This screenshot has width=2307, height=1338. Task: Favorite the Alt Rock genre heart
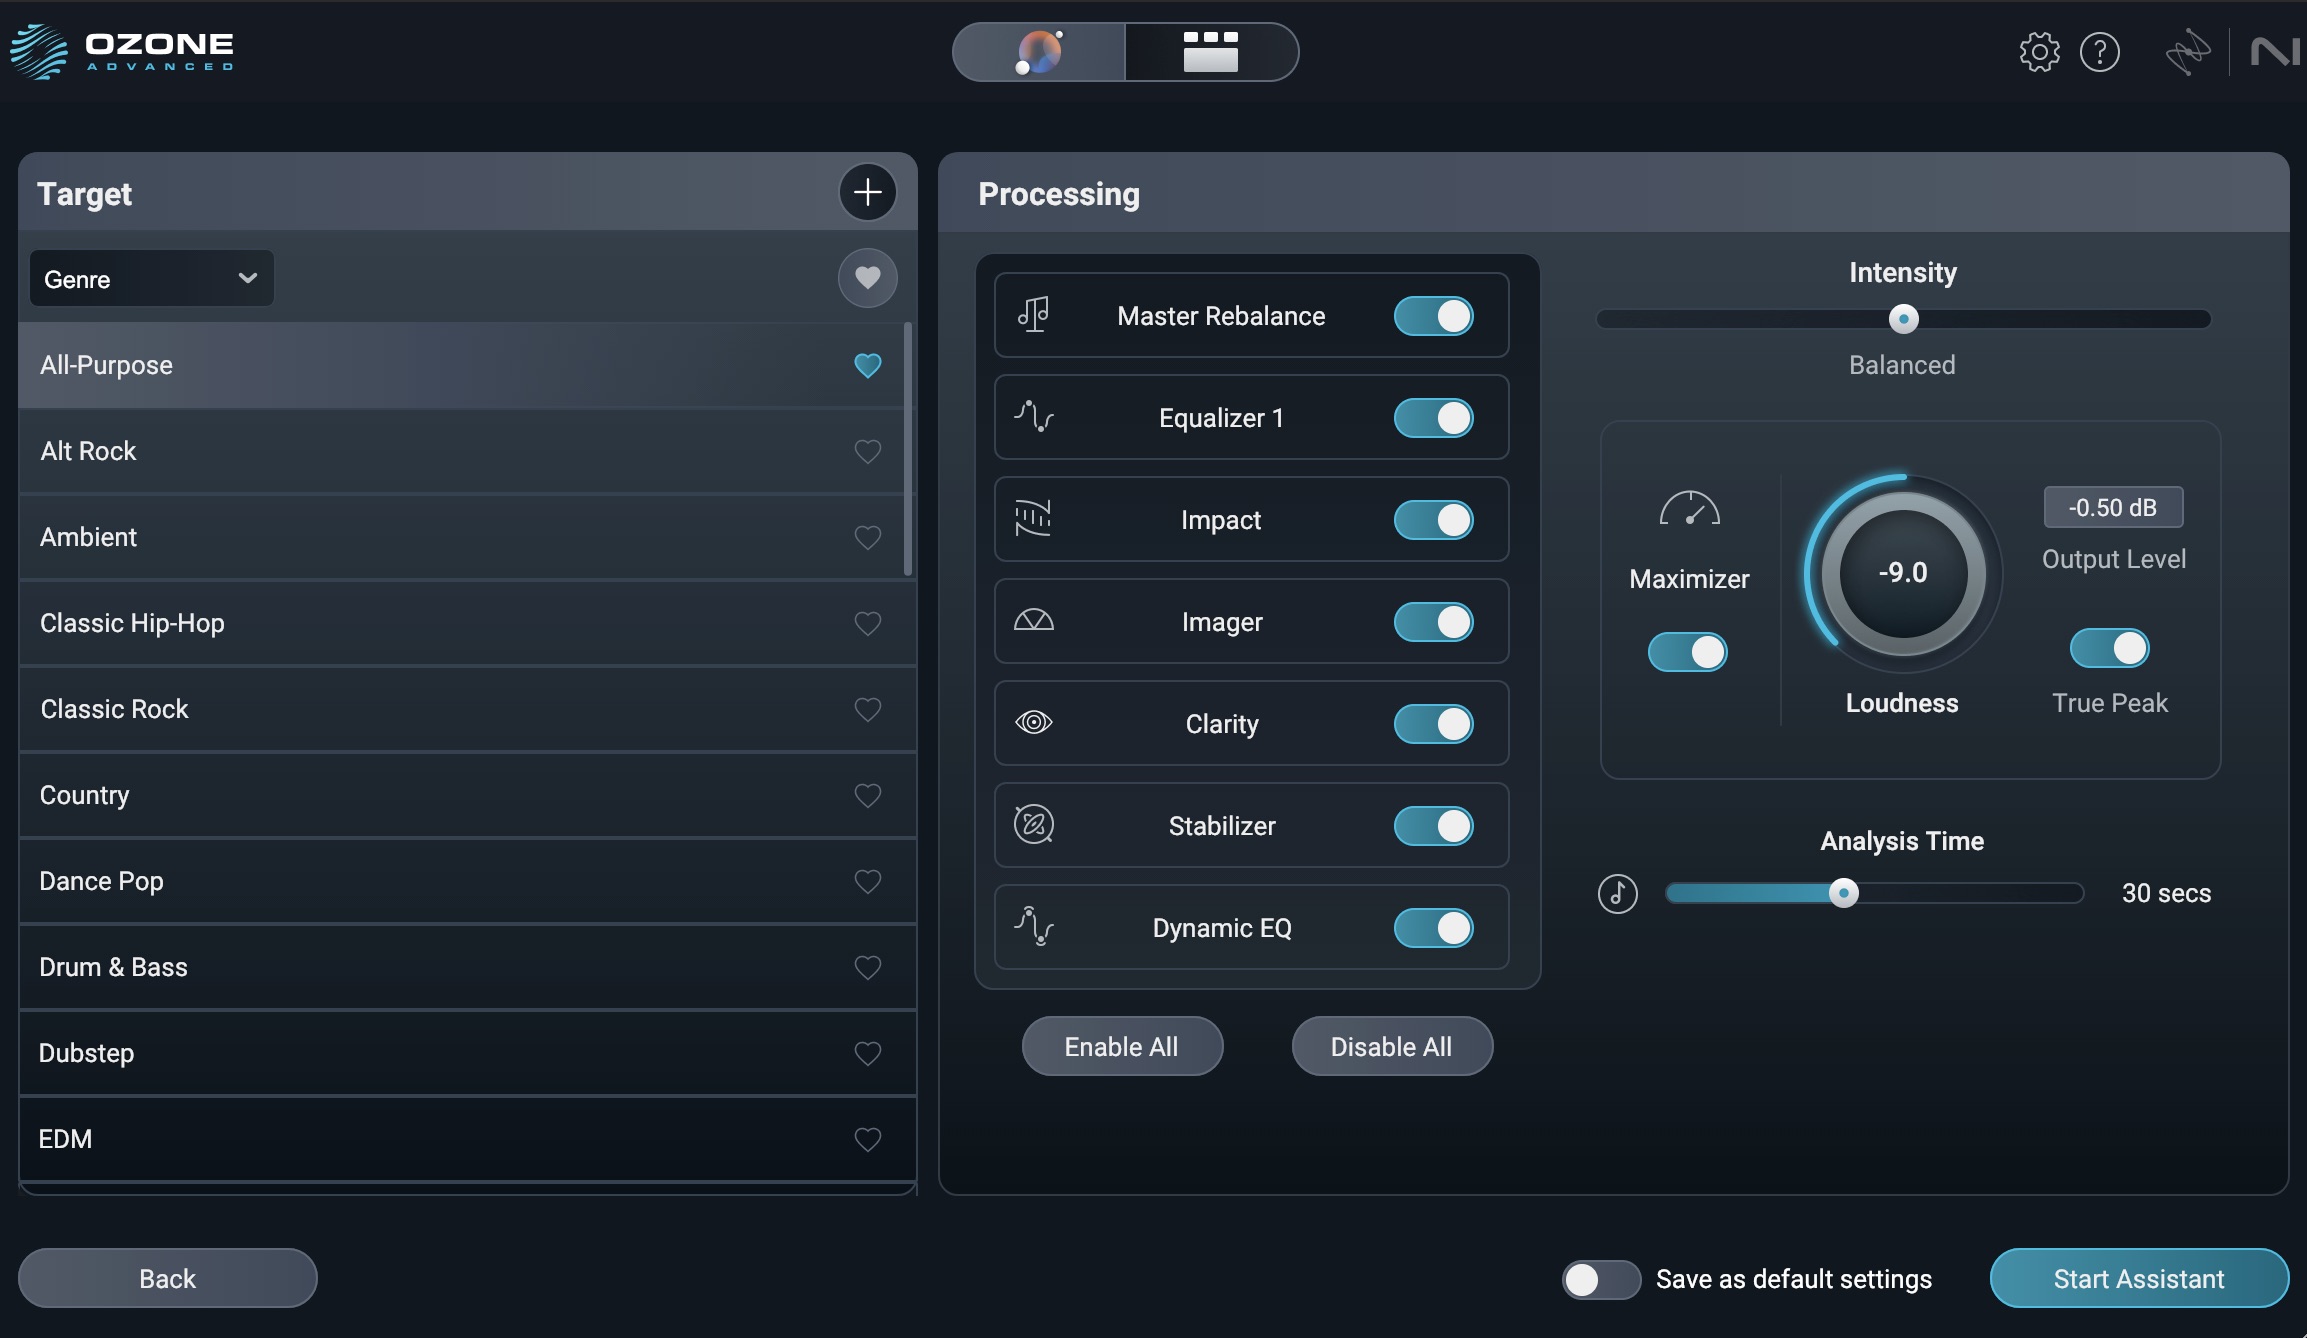(x=867, y=451)
